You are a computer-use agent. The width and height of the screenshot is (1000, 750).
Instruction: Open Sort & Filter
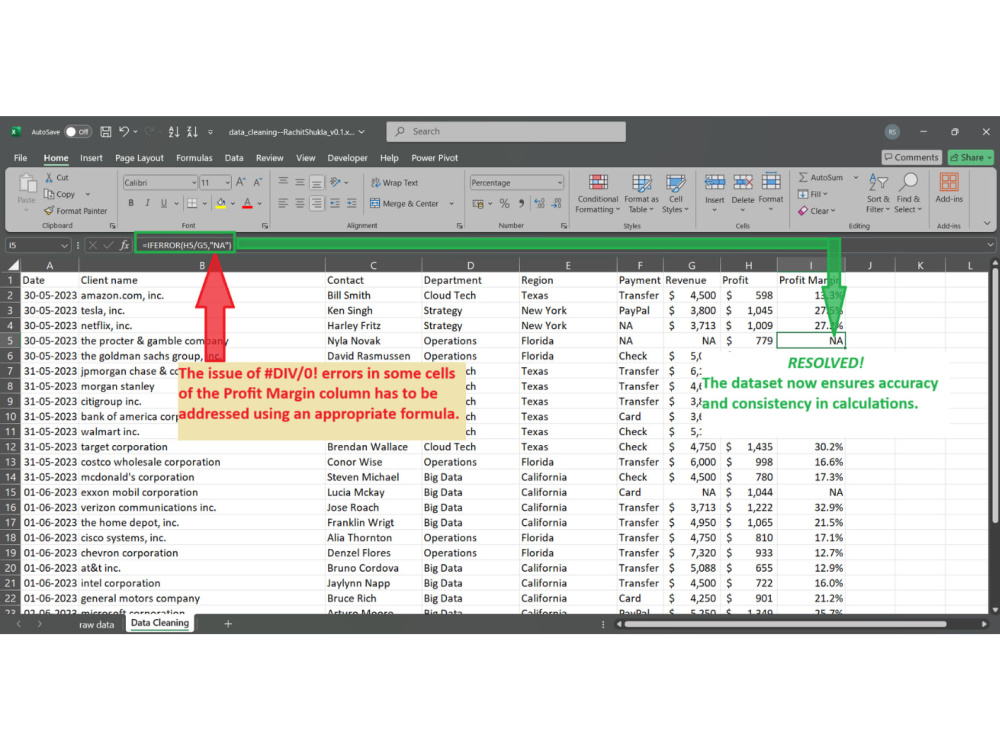tap(878, 194)
